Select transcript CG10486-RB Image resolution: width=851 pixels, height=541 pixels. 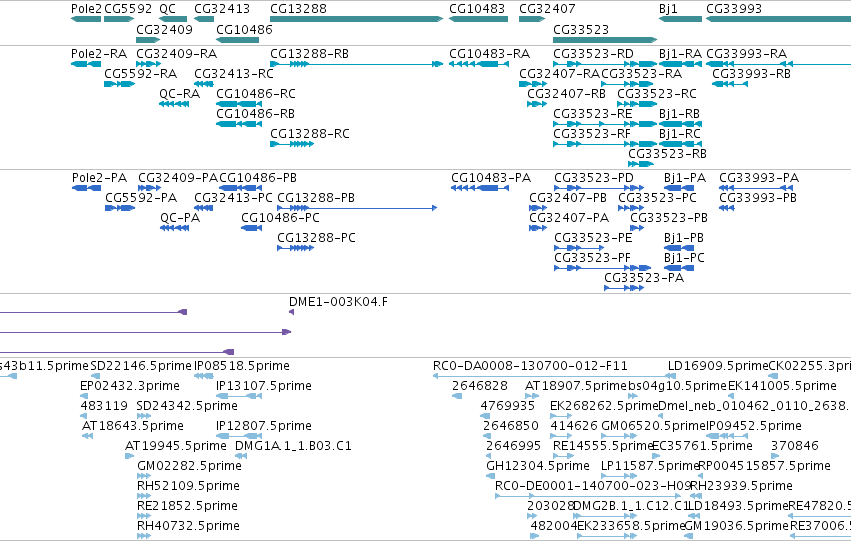[x=239, y=124]
